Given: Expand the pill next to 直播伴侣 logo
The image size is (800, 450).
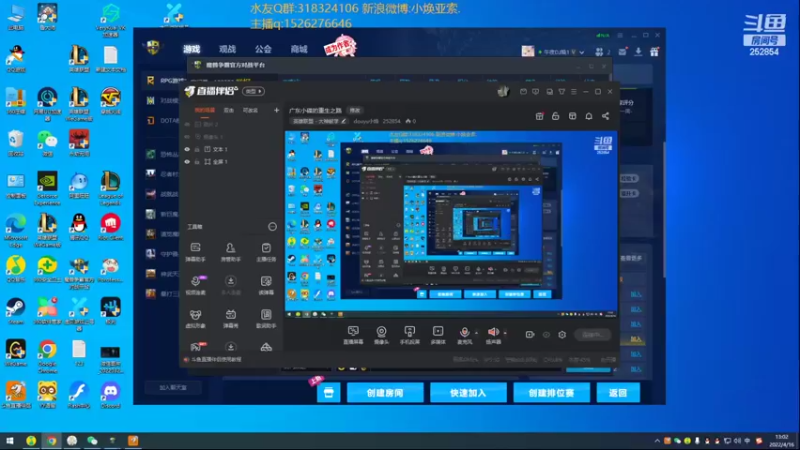Looking at the screenshot, I should click(253, 91).
